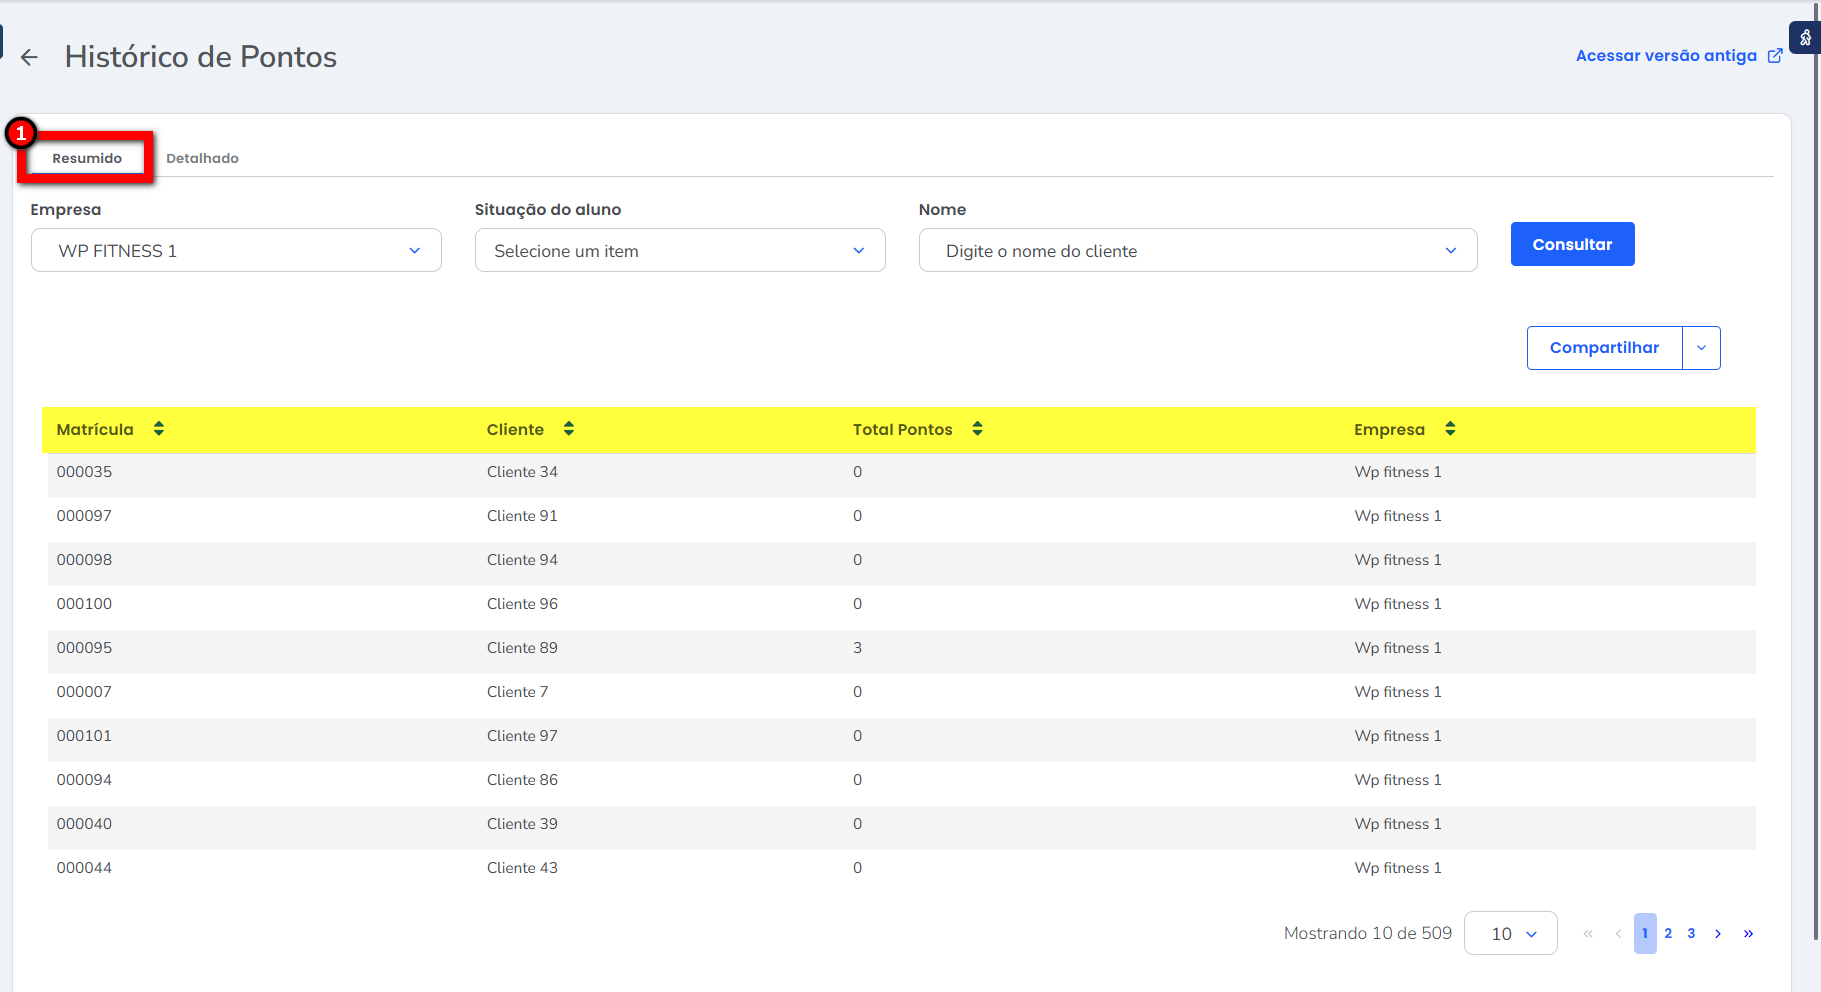Jump to last page with double chevron
The width and height of the screenshot is (1821, 992).
point(1748,934)
